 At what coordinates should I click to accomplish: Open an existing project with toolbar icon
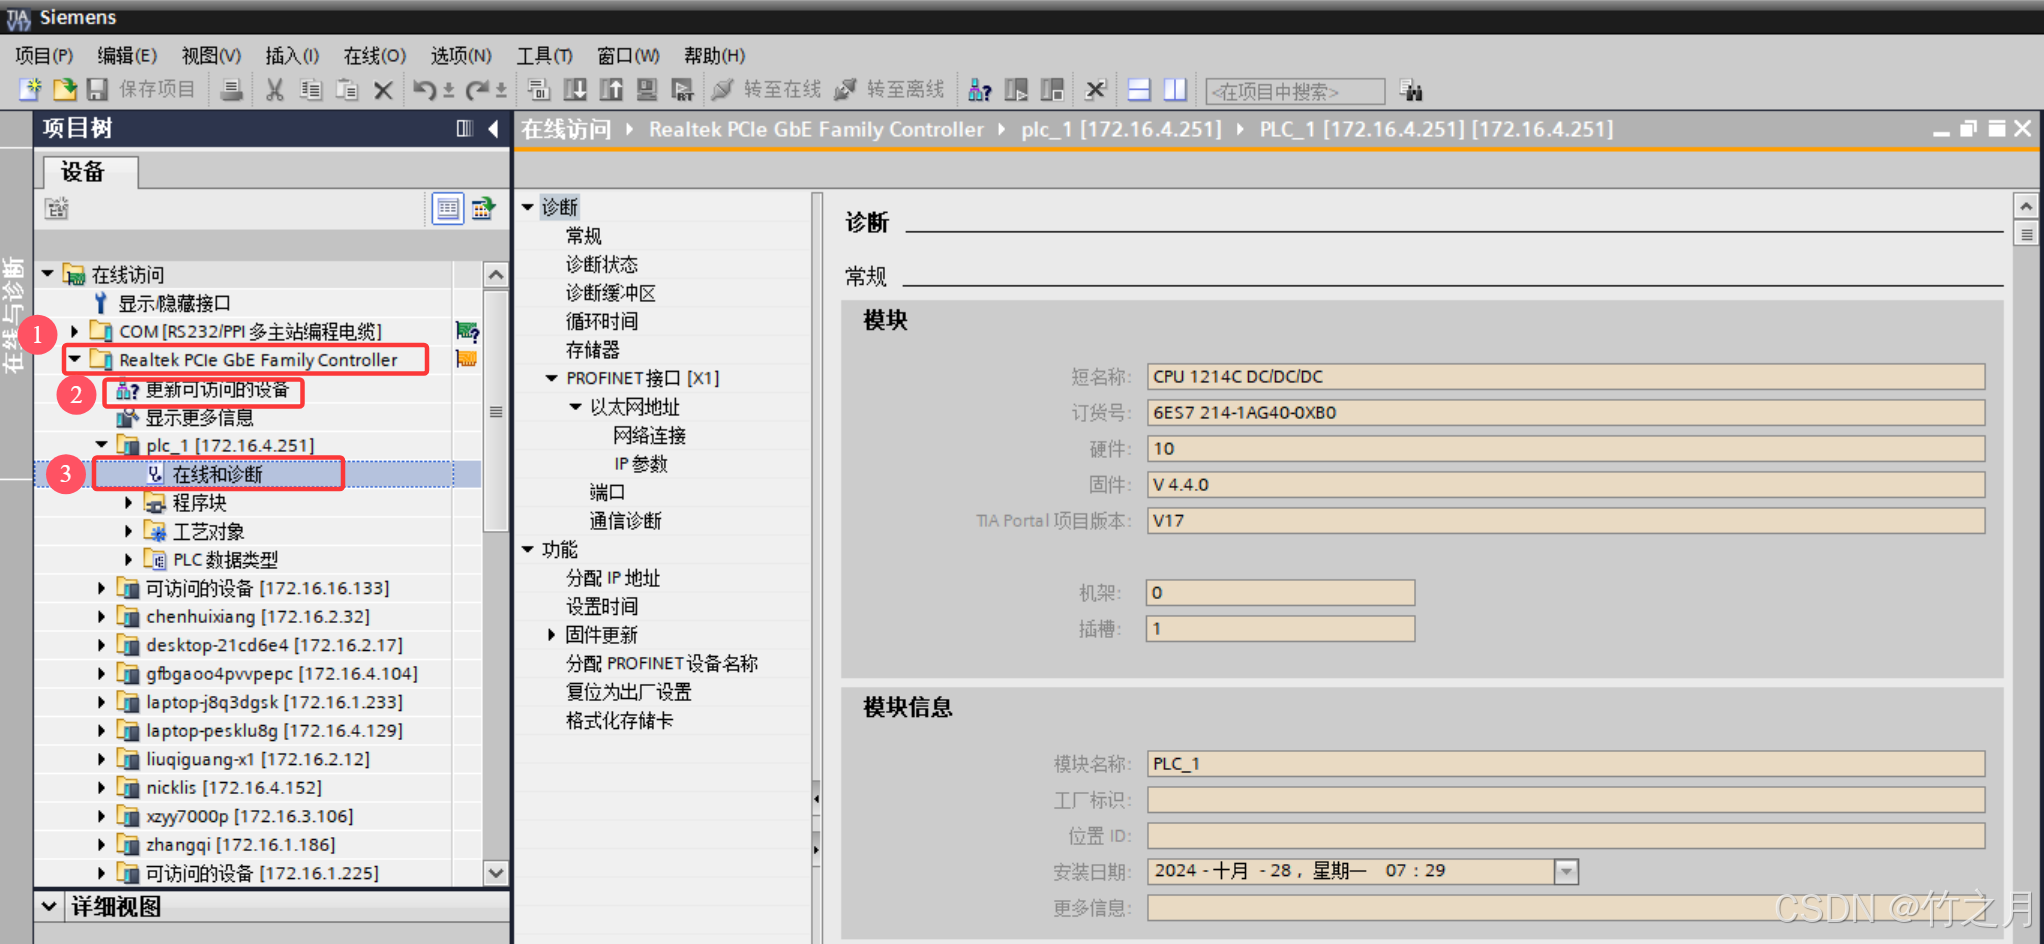click(x=64, y=90)
